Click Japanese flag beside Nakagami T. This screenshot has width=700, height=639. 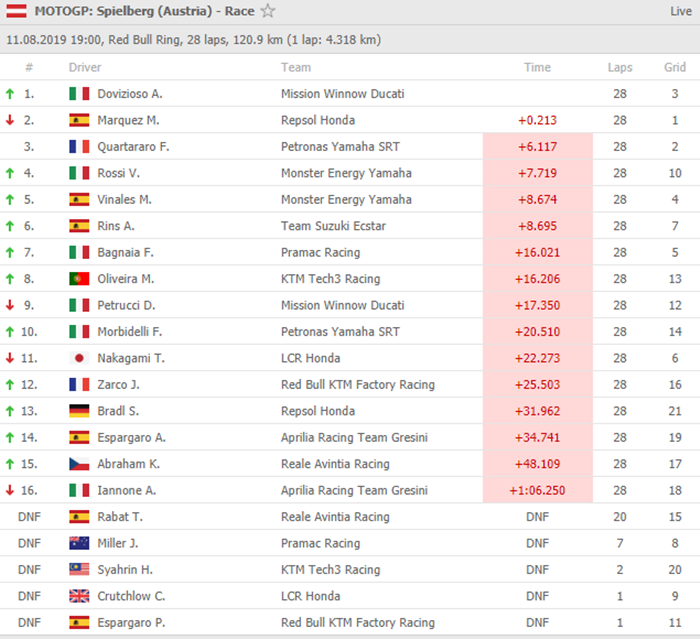(79, 358)
